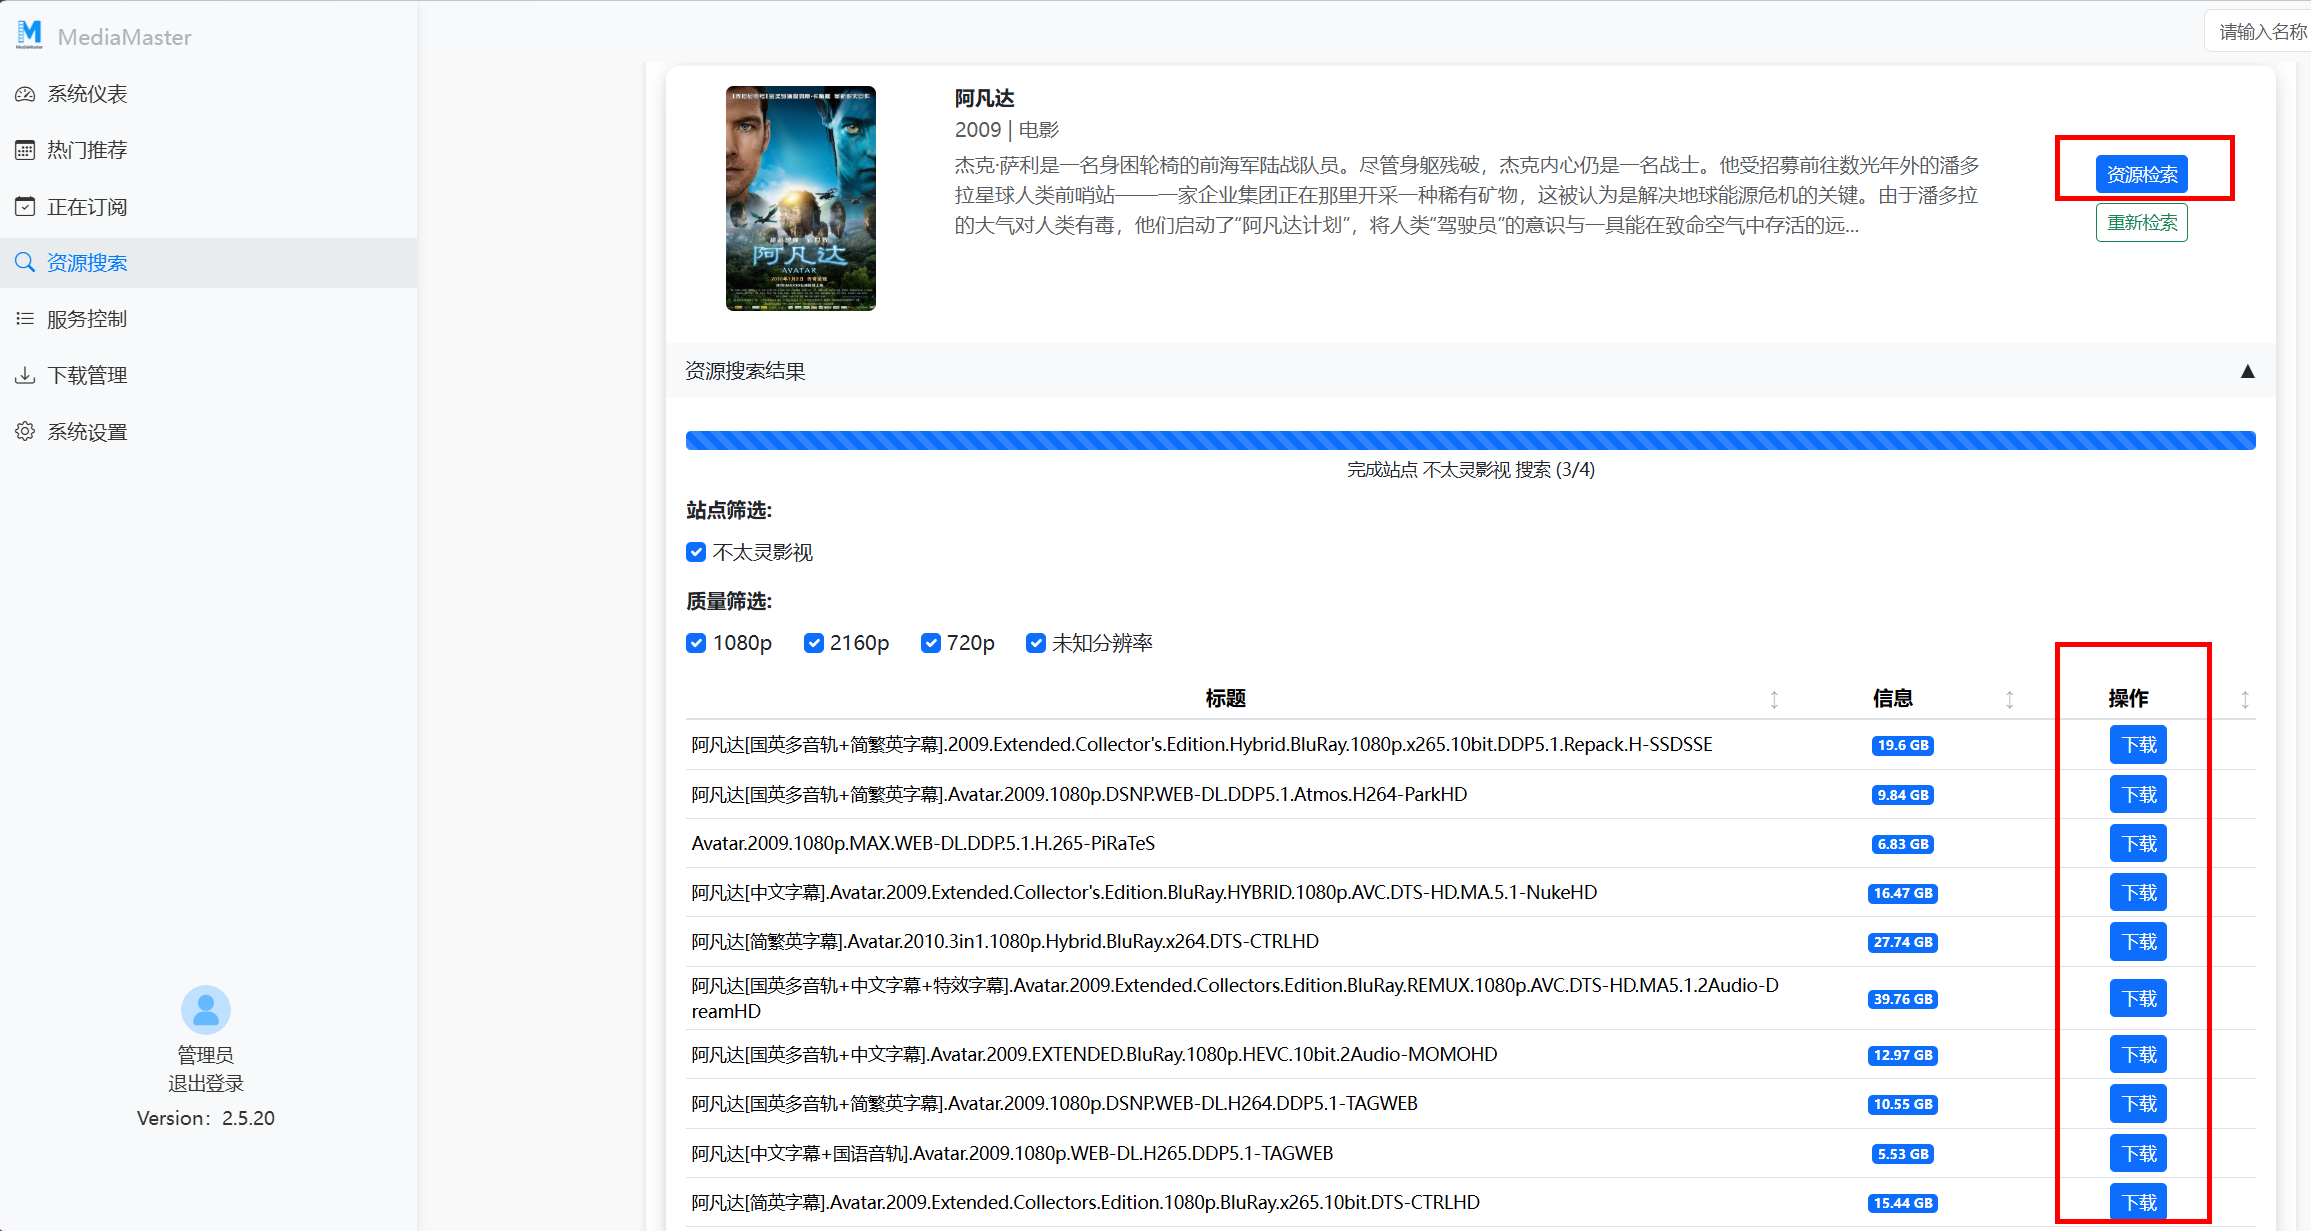Click the dashboard gauge icon for 系统仪表
2311x1231 pixels.
25,94
